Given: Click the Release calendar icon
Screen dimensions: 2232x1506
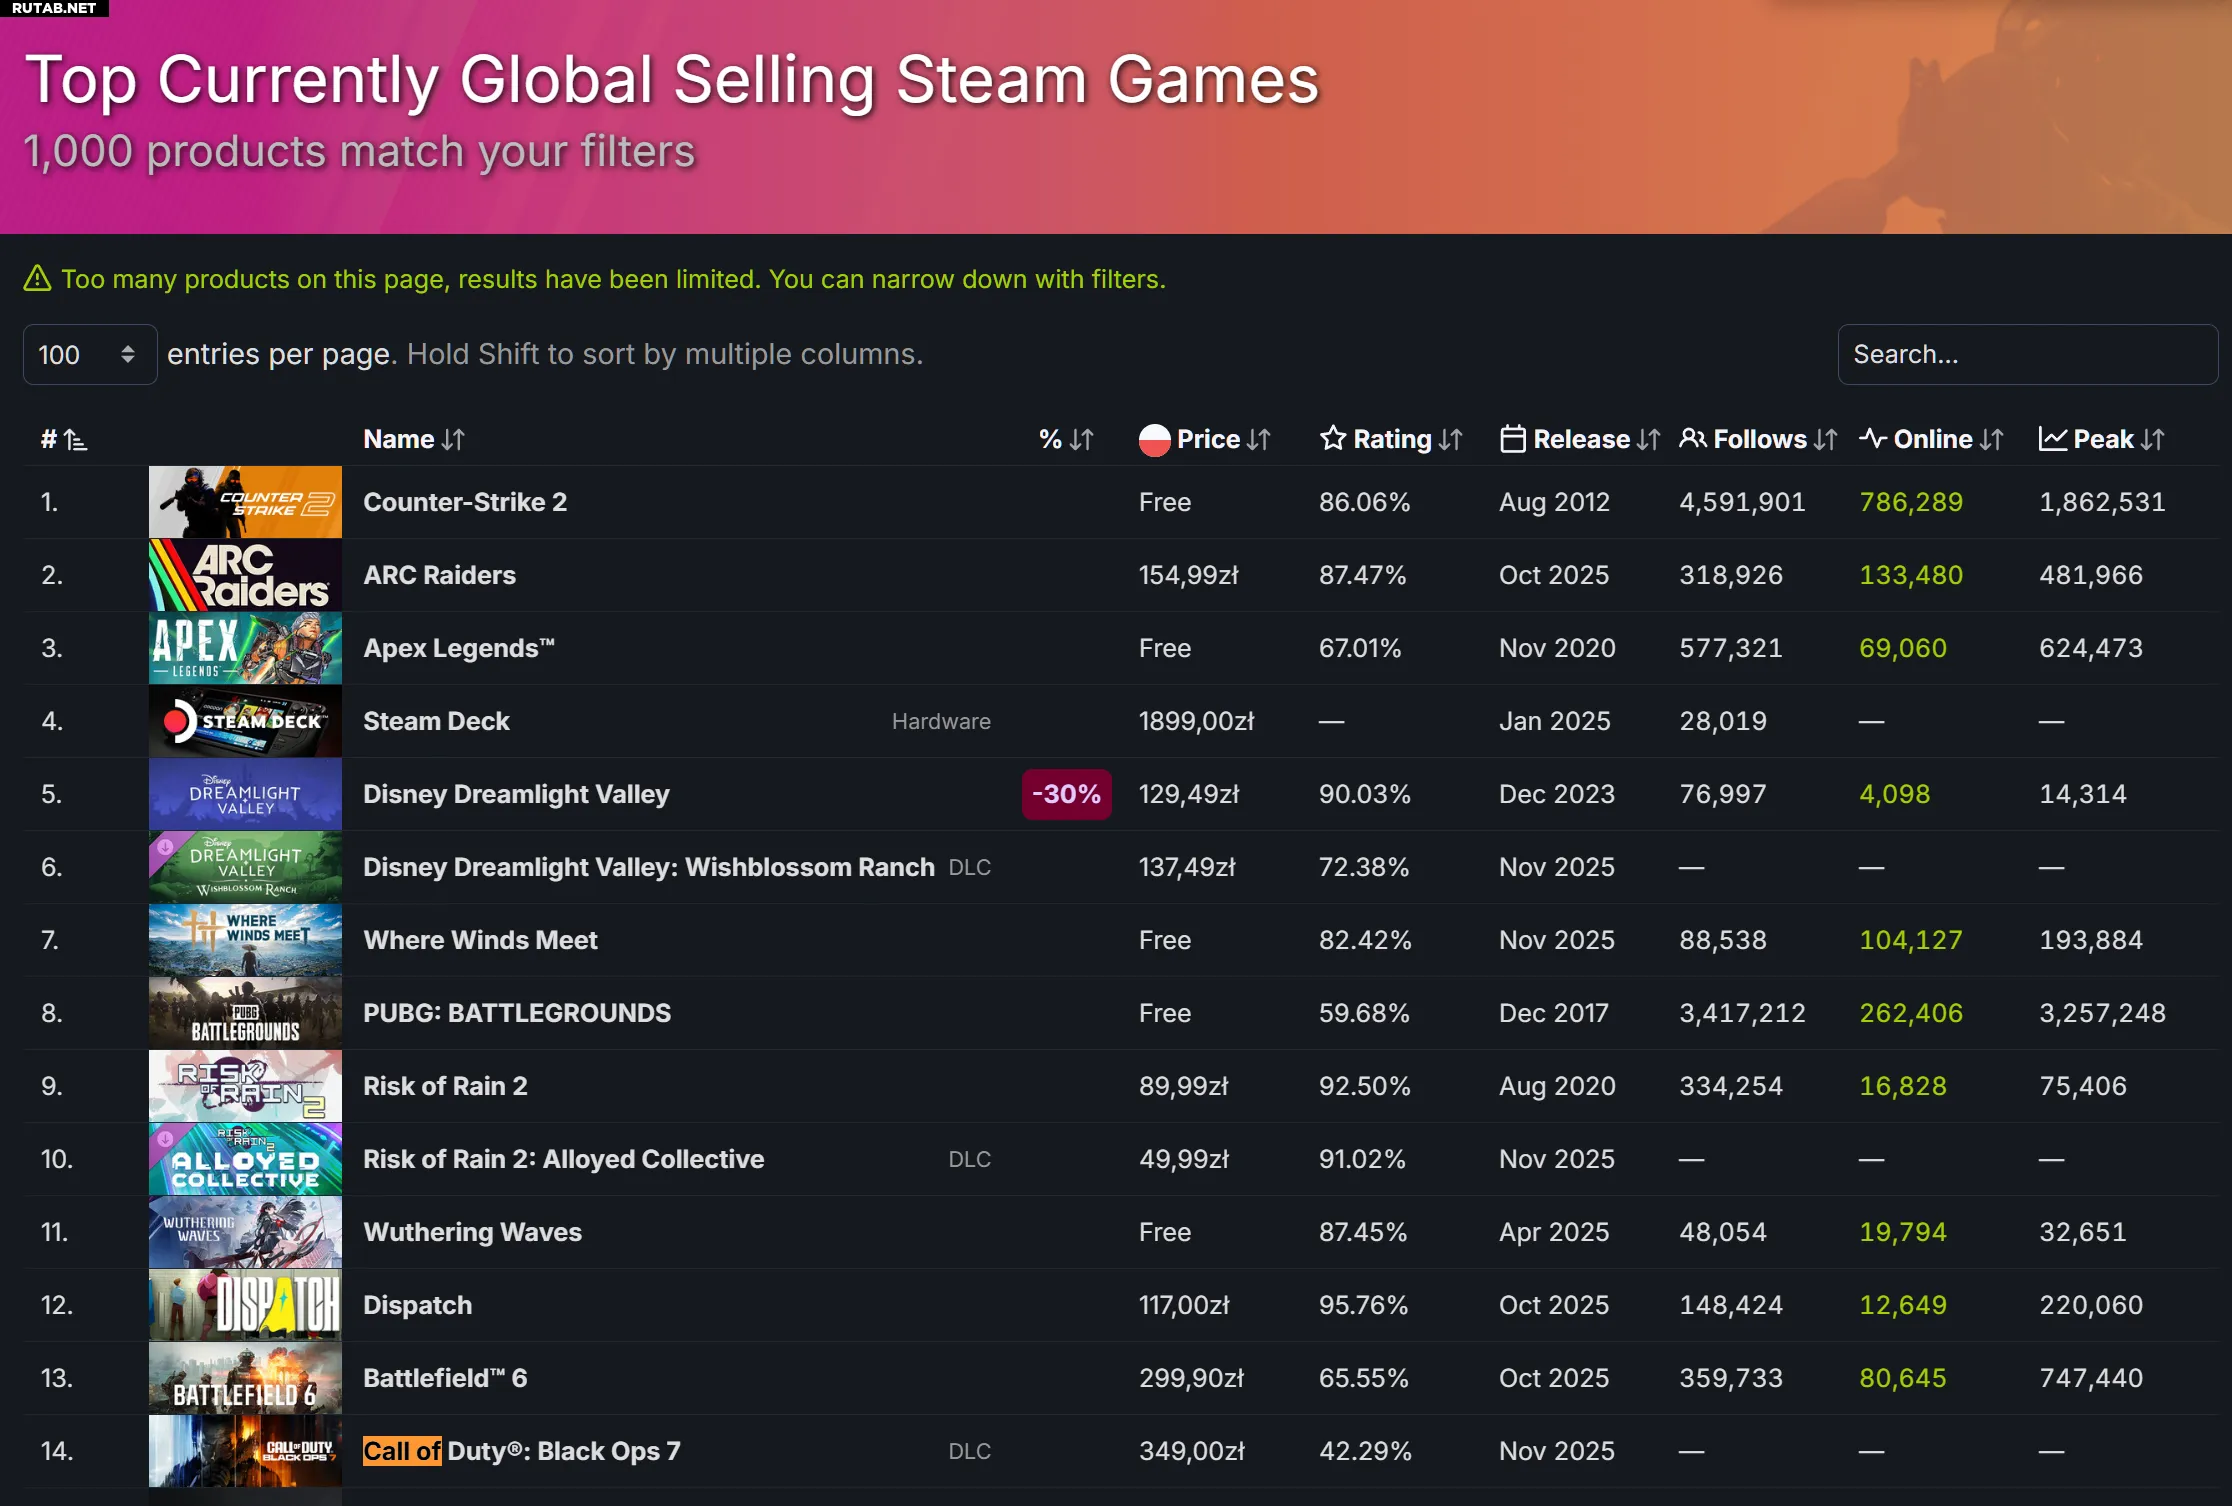Looking at the screenshot, I should pos(1512,439).
